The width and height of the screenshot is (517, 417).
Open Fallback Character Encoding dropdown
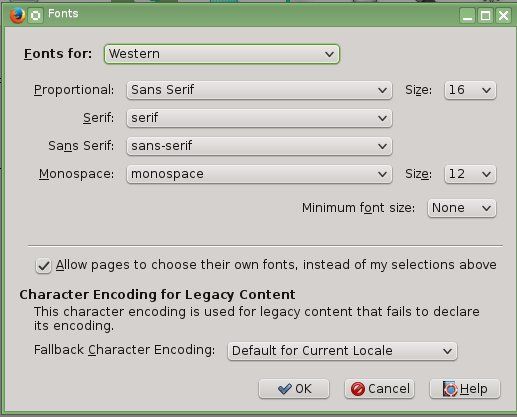click(x=342, y=351)
